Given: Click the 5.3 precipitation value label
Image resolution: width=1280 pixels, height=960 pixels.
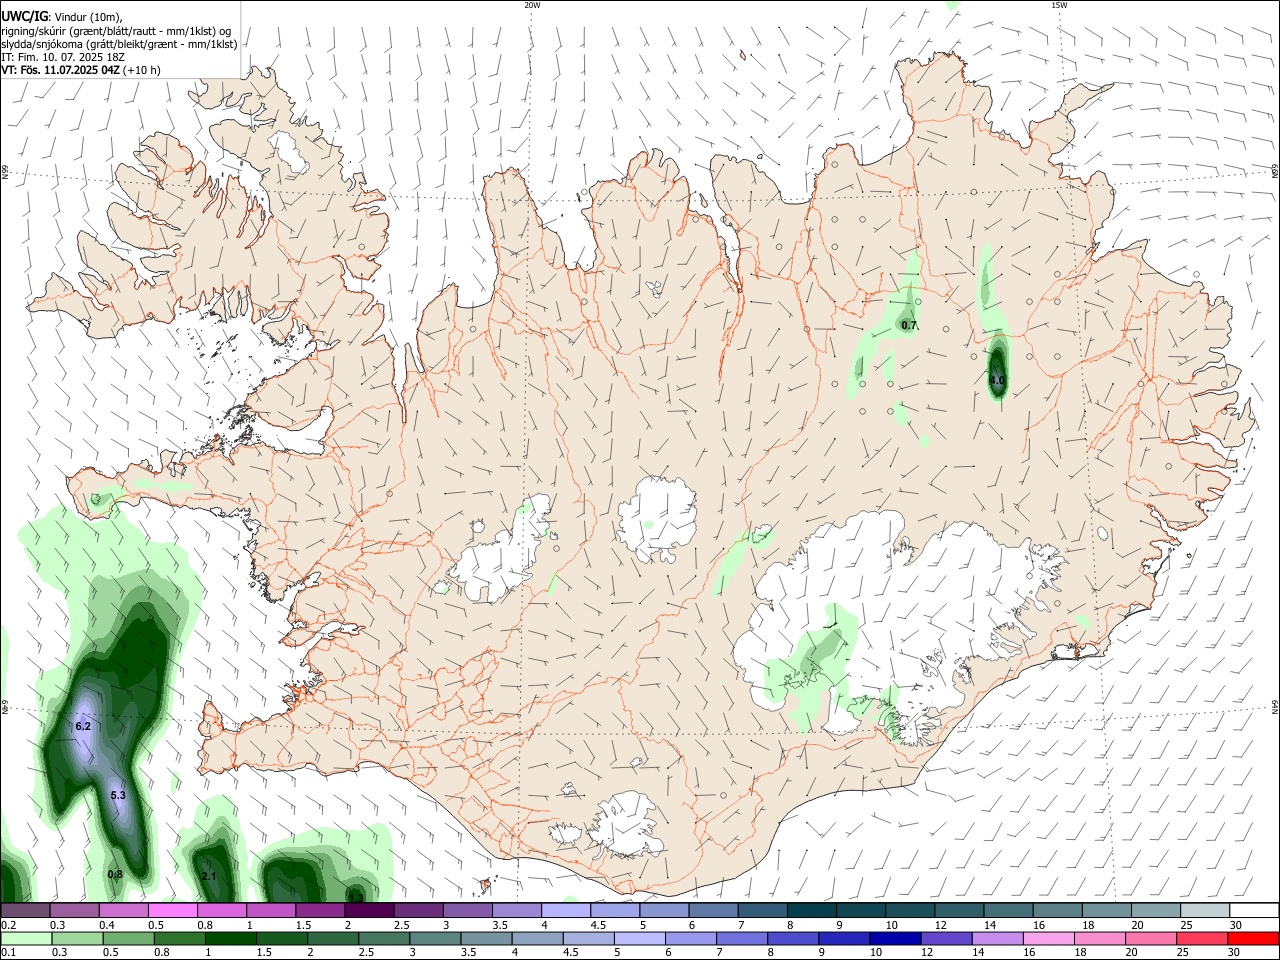Looking at the screenshot, I should coord(118,795).
